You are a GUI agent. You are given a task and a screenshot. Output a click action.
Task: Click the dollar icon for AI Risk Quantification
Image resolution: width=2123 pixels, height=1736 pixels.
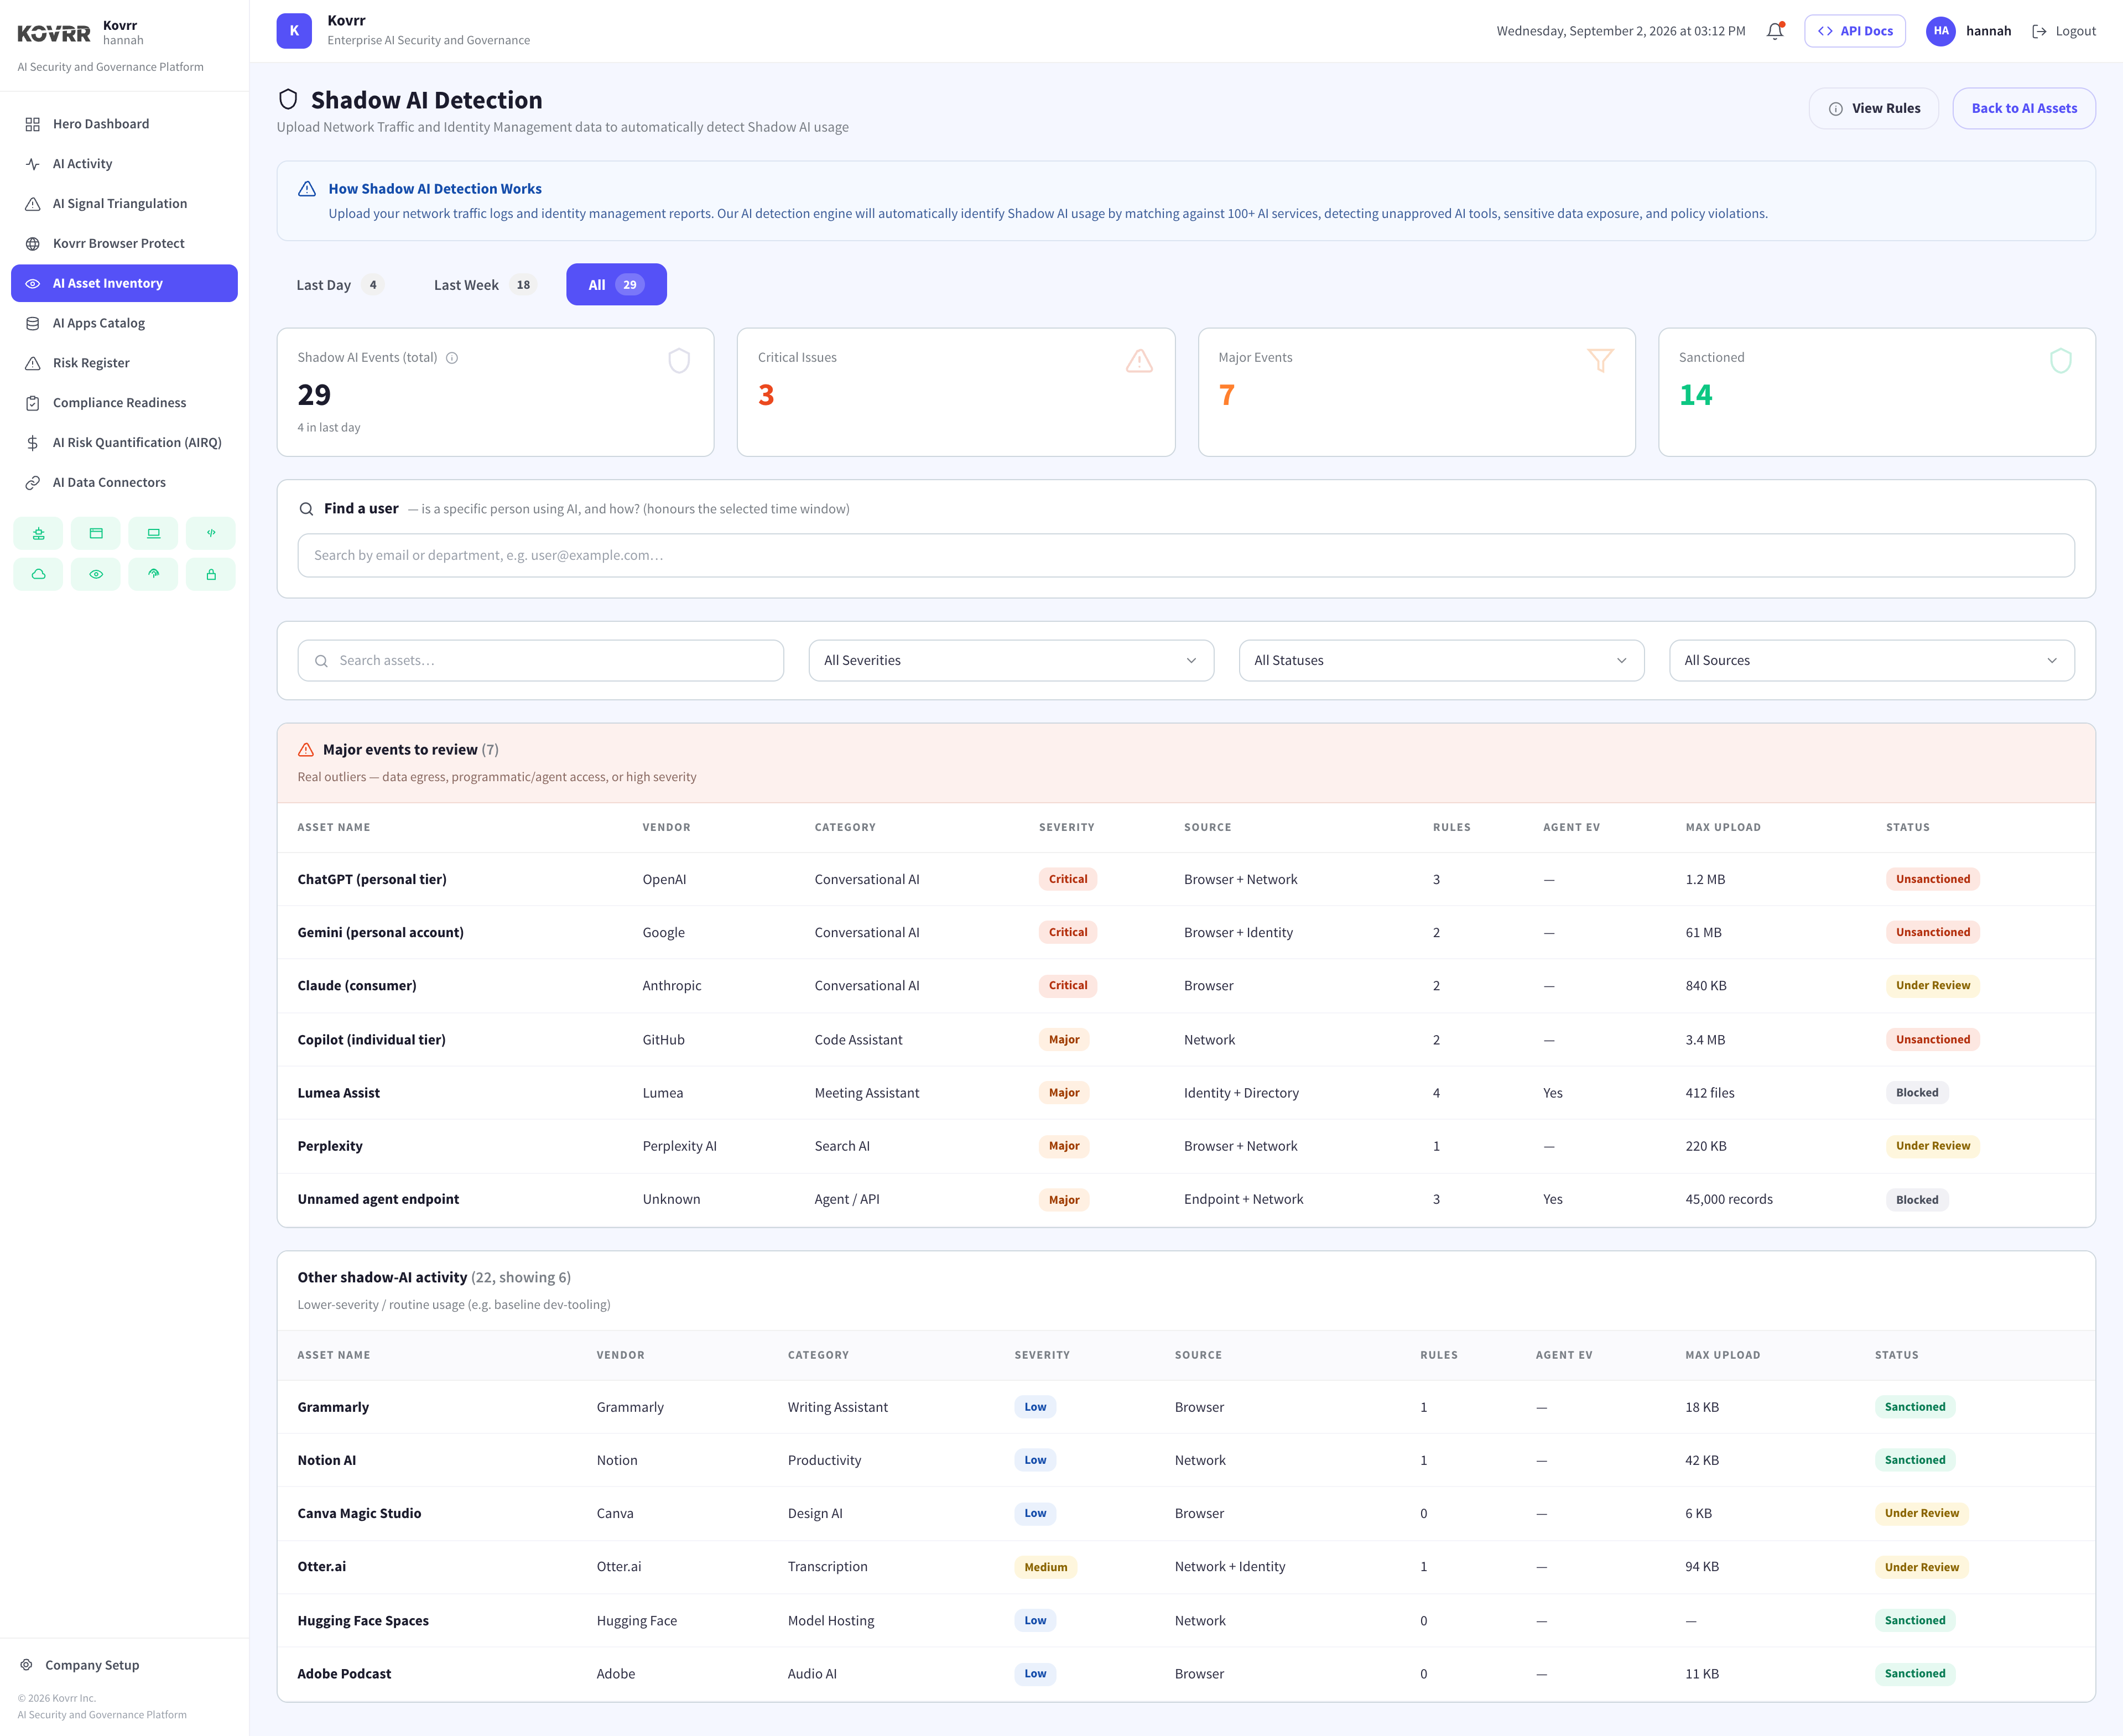click(33, 443)
